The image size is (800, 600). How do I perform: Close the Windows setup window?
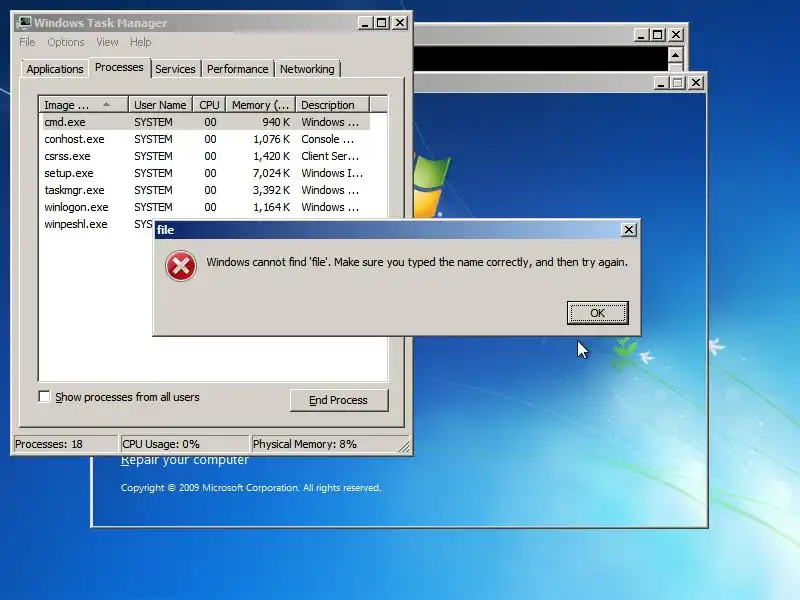pyautogui.click(x=696, y=83)
